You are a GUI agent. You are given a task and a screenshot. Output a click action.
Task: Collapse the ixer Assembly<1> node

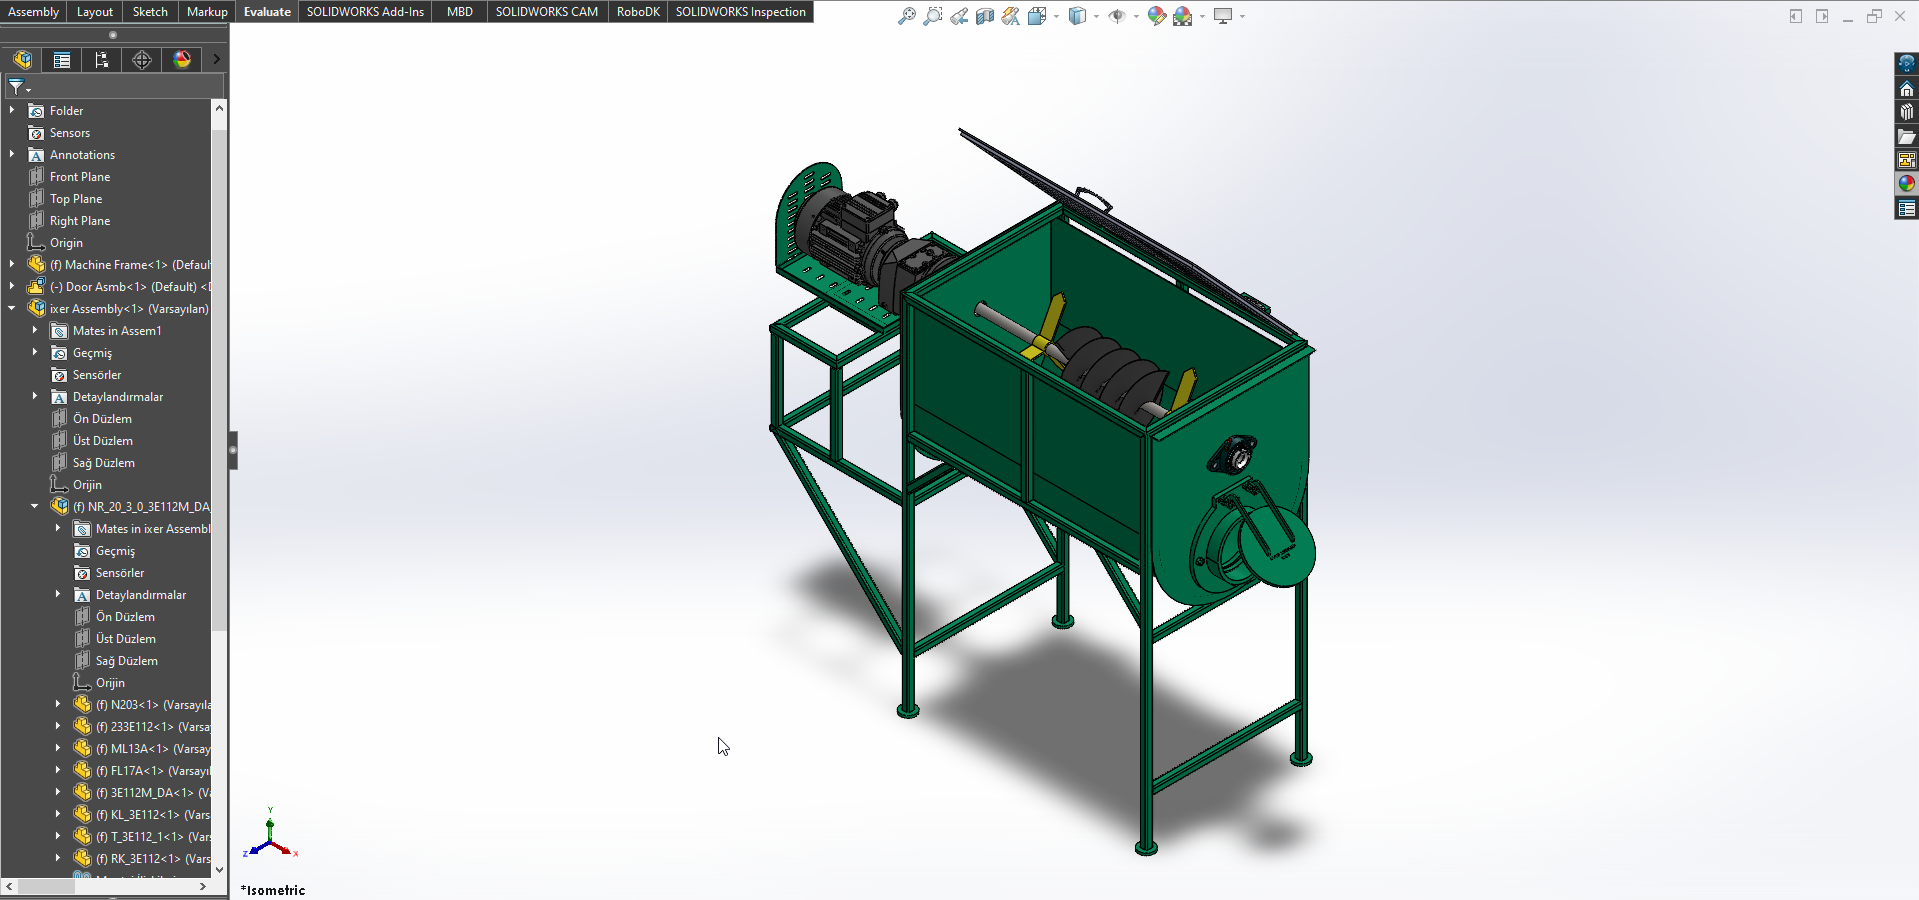tap(12, 308)
